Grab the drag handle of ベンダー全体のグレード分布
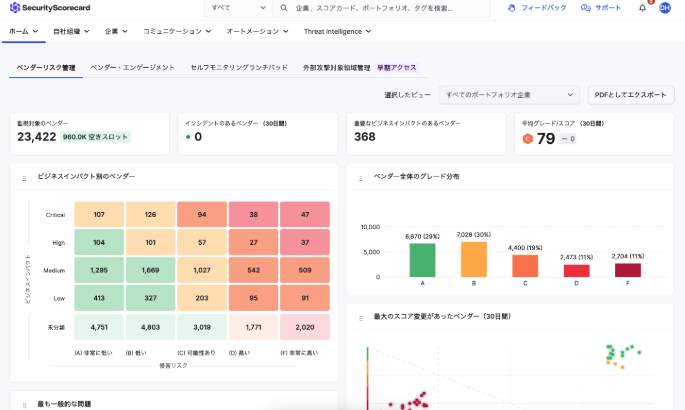This screenshot has width=685, height=410. click(360, 178)
